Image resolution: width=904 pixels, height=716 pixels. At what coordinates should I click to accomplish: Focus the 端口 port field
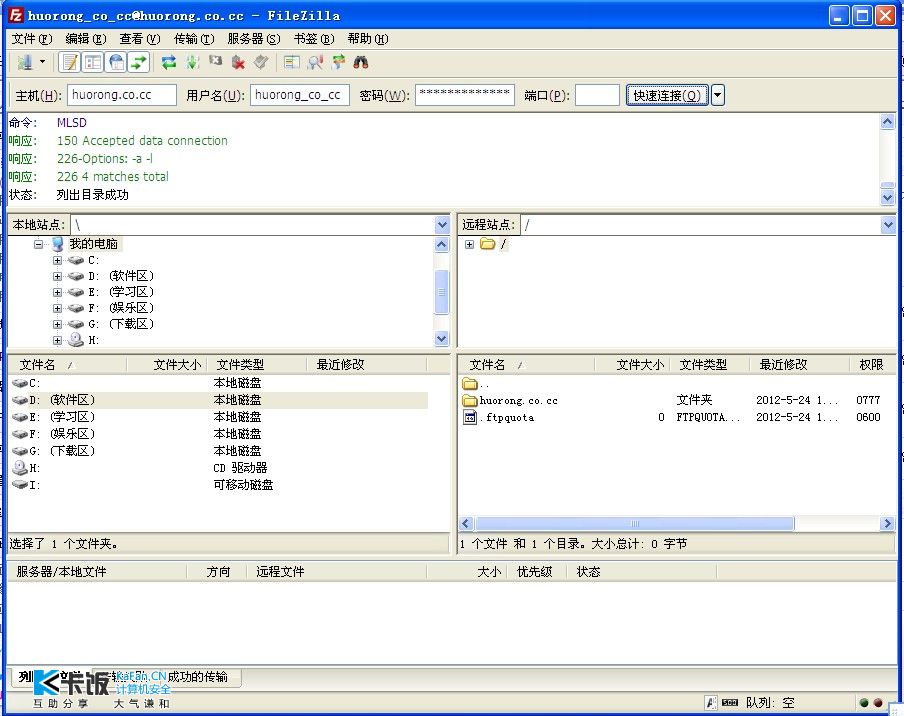click(597, 95)
